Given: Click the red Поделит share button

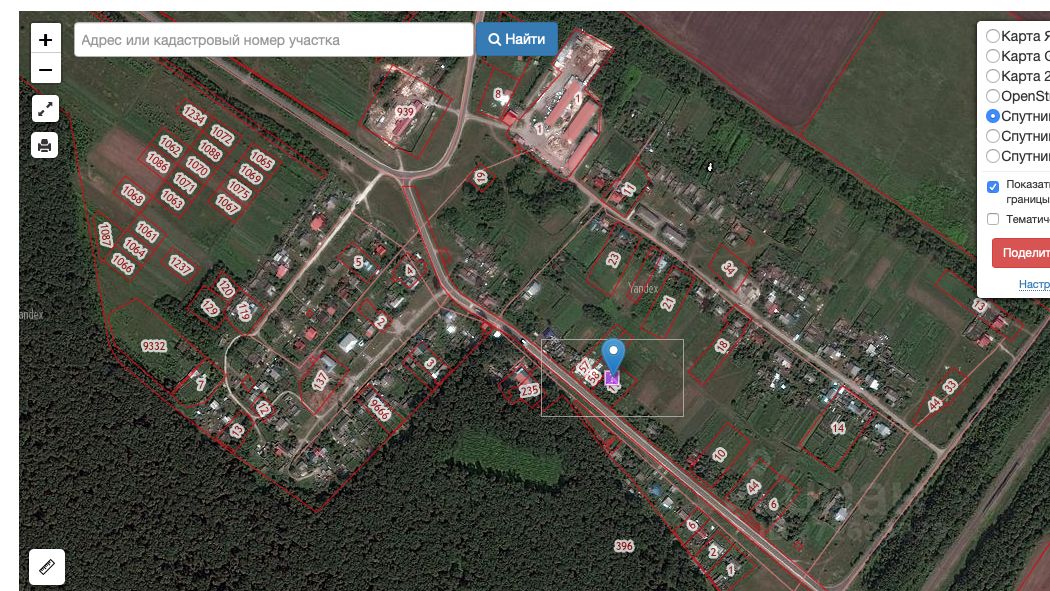Looking at the screenshot, I should (1021, 252).
